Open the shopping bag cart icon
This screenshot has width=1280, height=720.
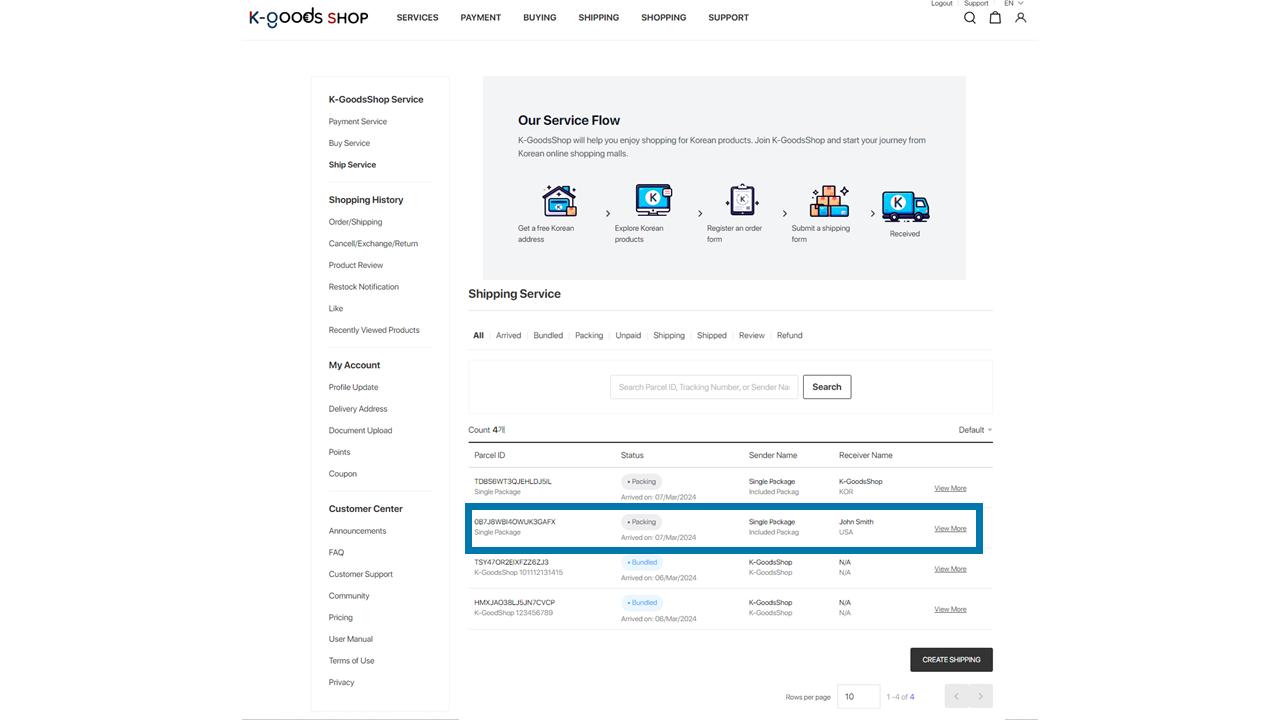(995, 18)
